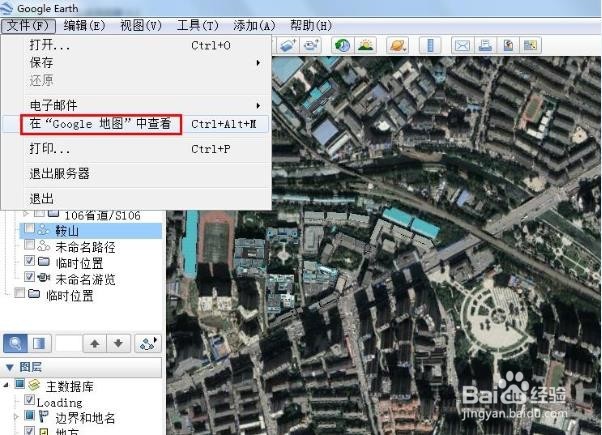Choose 退出 from the file menu

(136, 198)
